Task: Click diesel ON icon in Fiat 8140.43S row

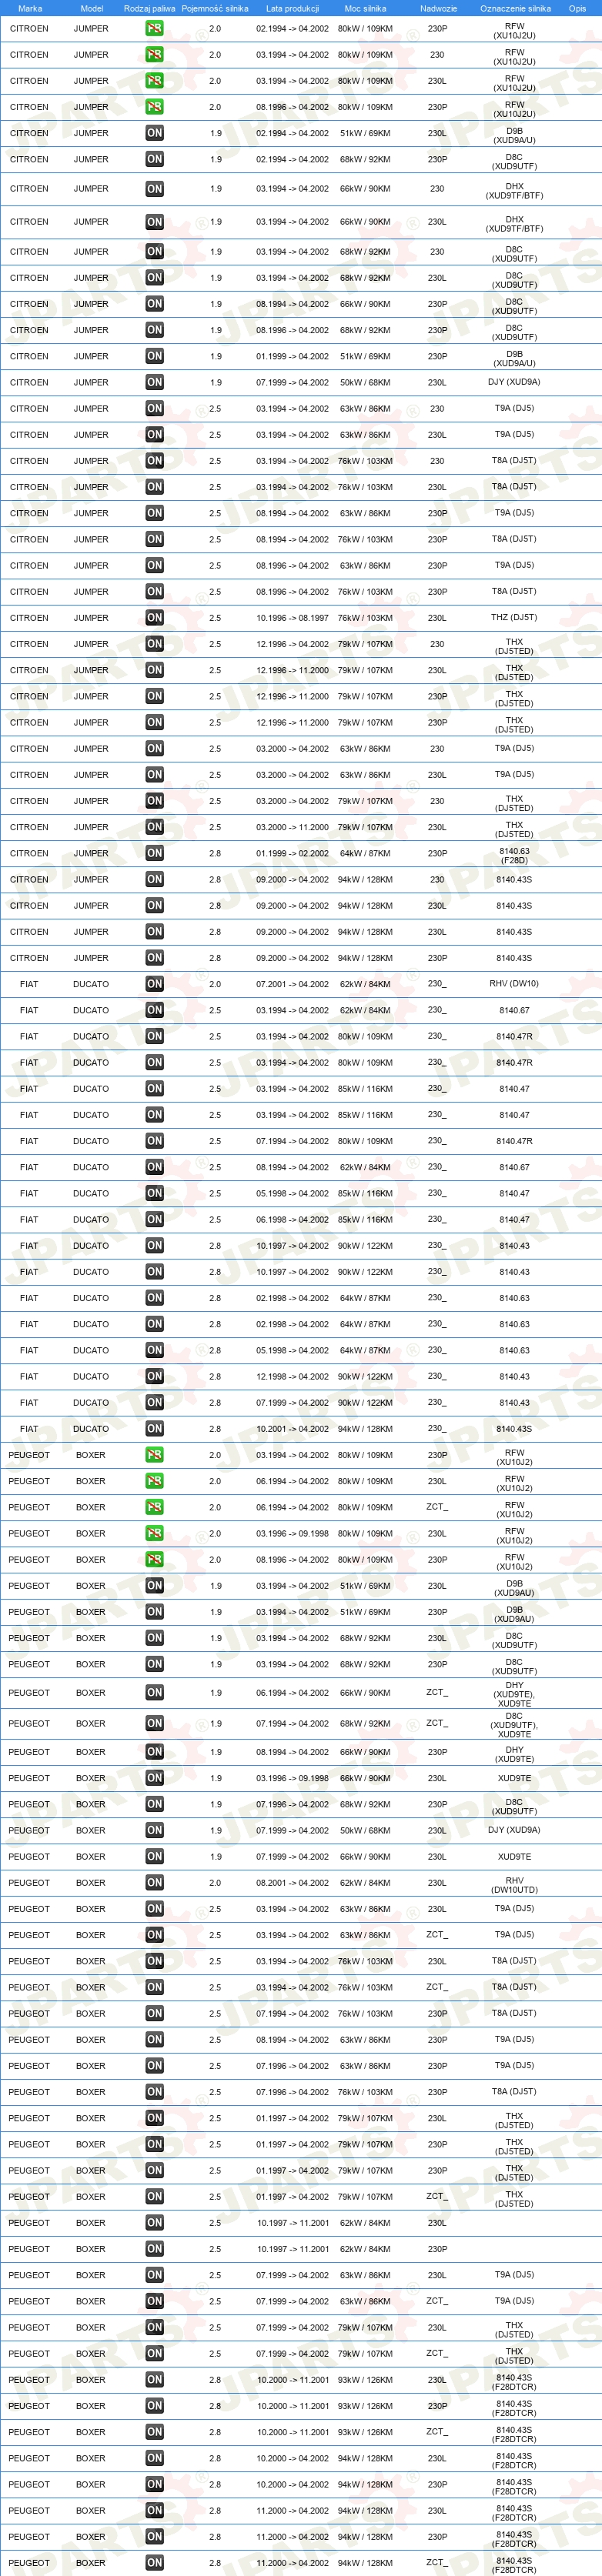Action: [x=154, y=1429]
